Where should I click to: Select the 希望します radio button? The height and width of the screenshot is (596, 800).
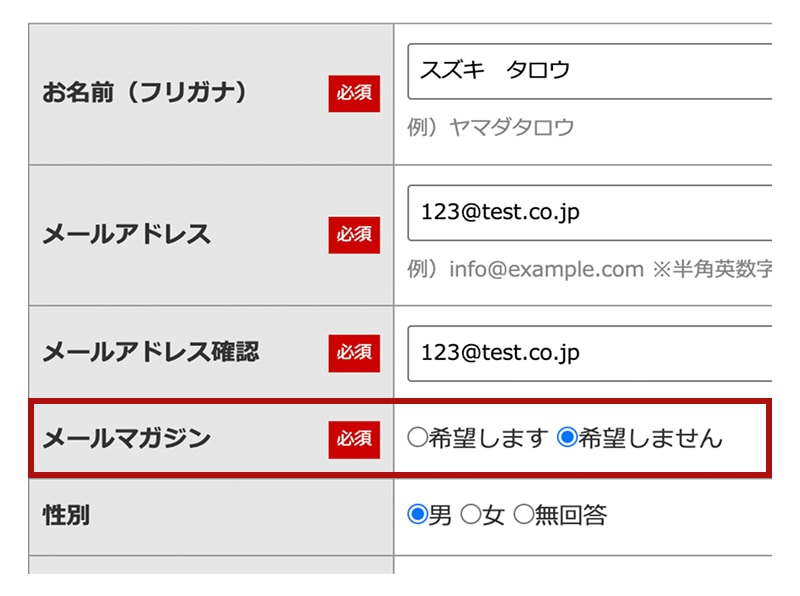(x=418, y=437)
